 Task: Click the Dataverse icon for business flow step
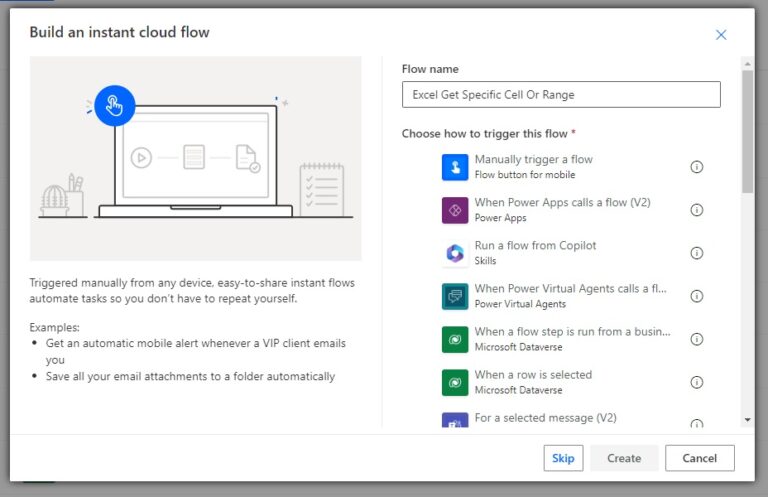pos(455,339)
